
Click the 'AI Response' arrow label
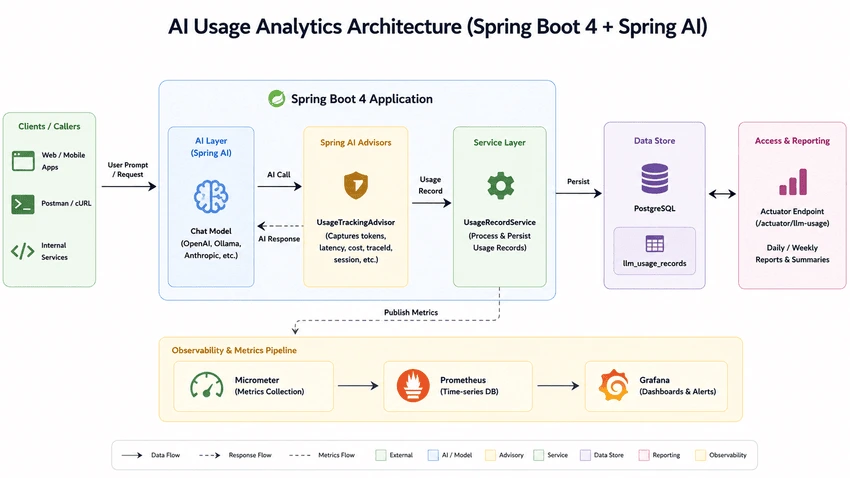point(279,238)
